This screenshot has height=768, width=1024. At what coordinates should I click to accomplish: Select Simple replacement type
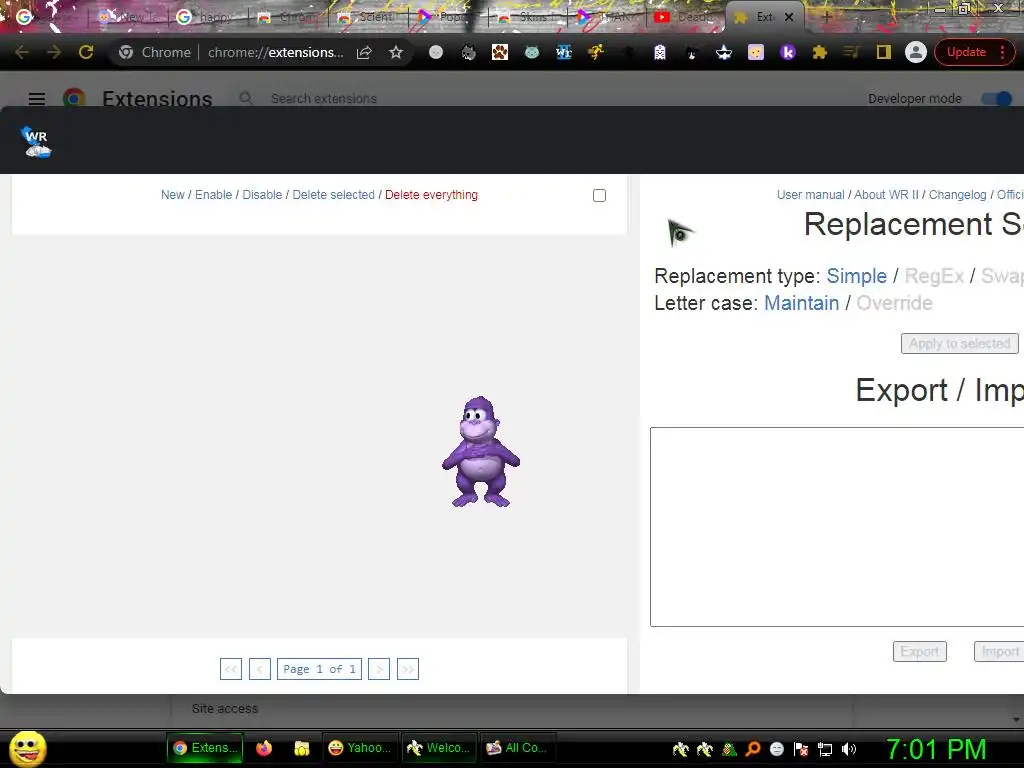click(856, 276)
